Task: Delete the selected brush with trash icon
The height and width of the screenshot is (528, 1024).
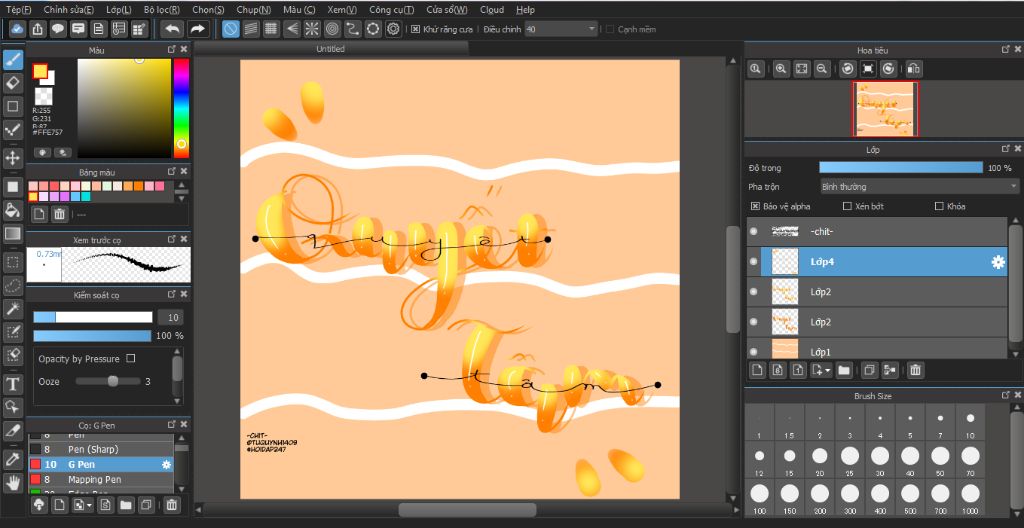Action: tap(171, 504)
